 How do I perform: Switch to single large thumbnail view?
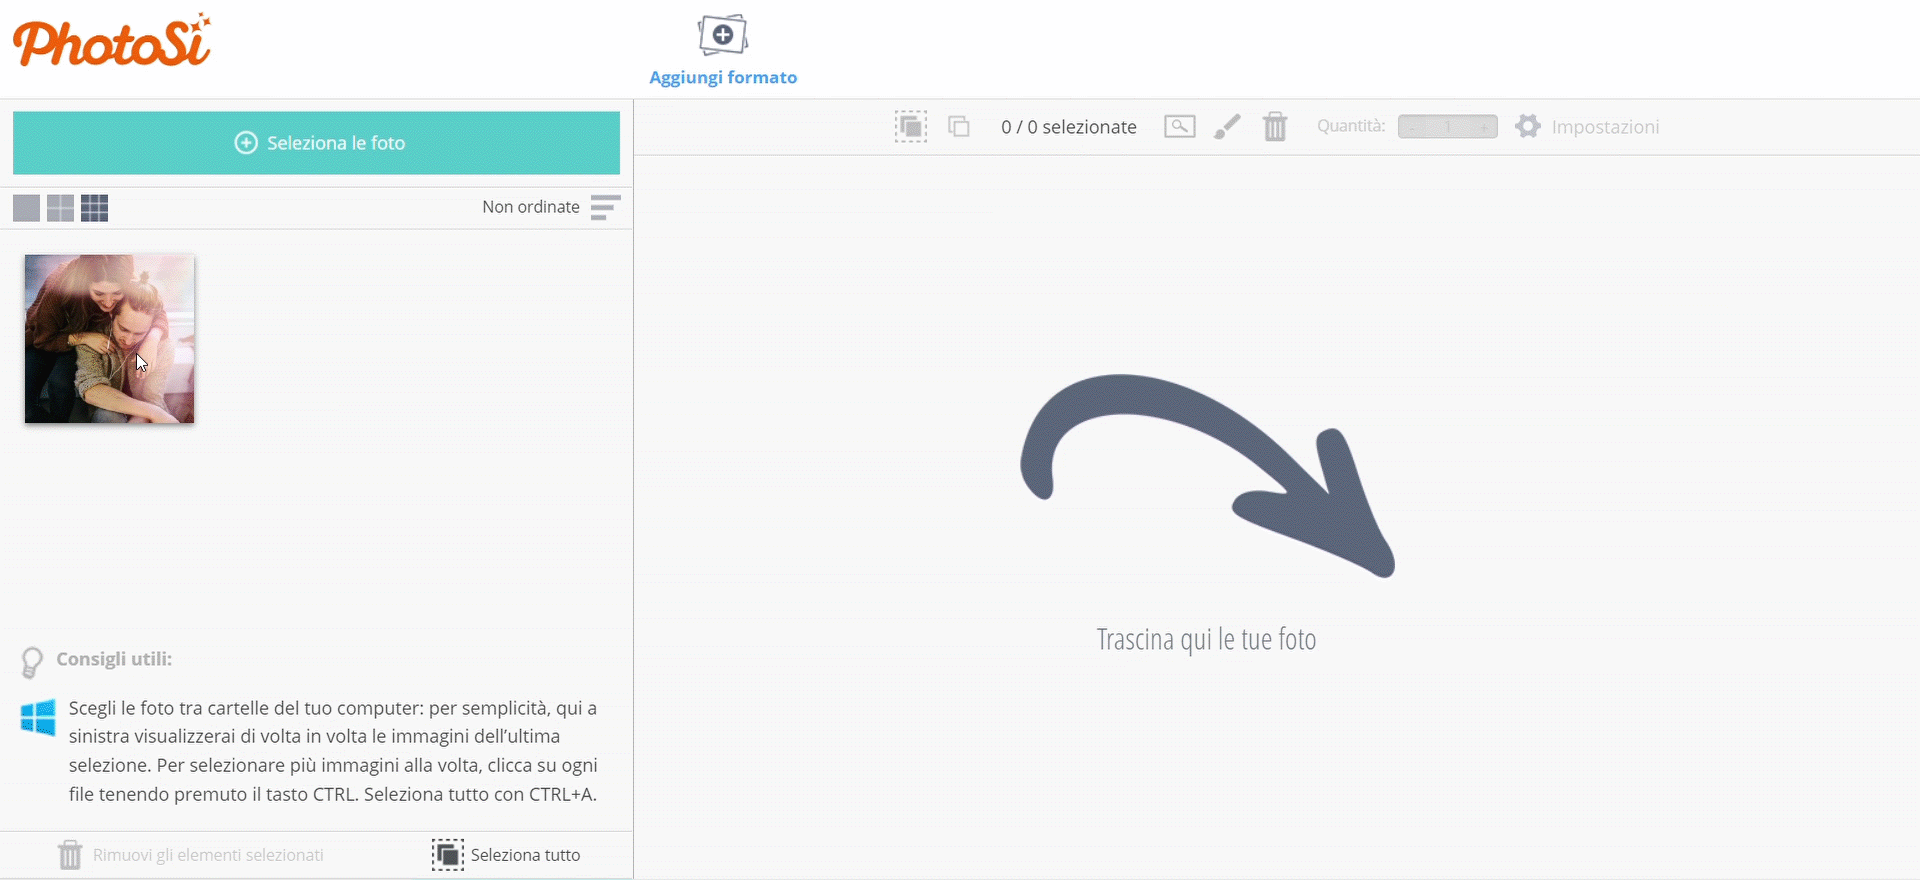26,208
